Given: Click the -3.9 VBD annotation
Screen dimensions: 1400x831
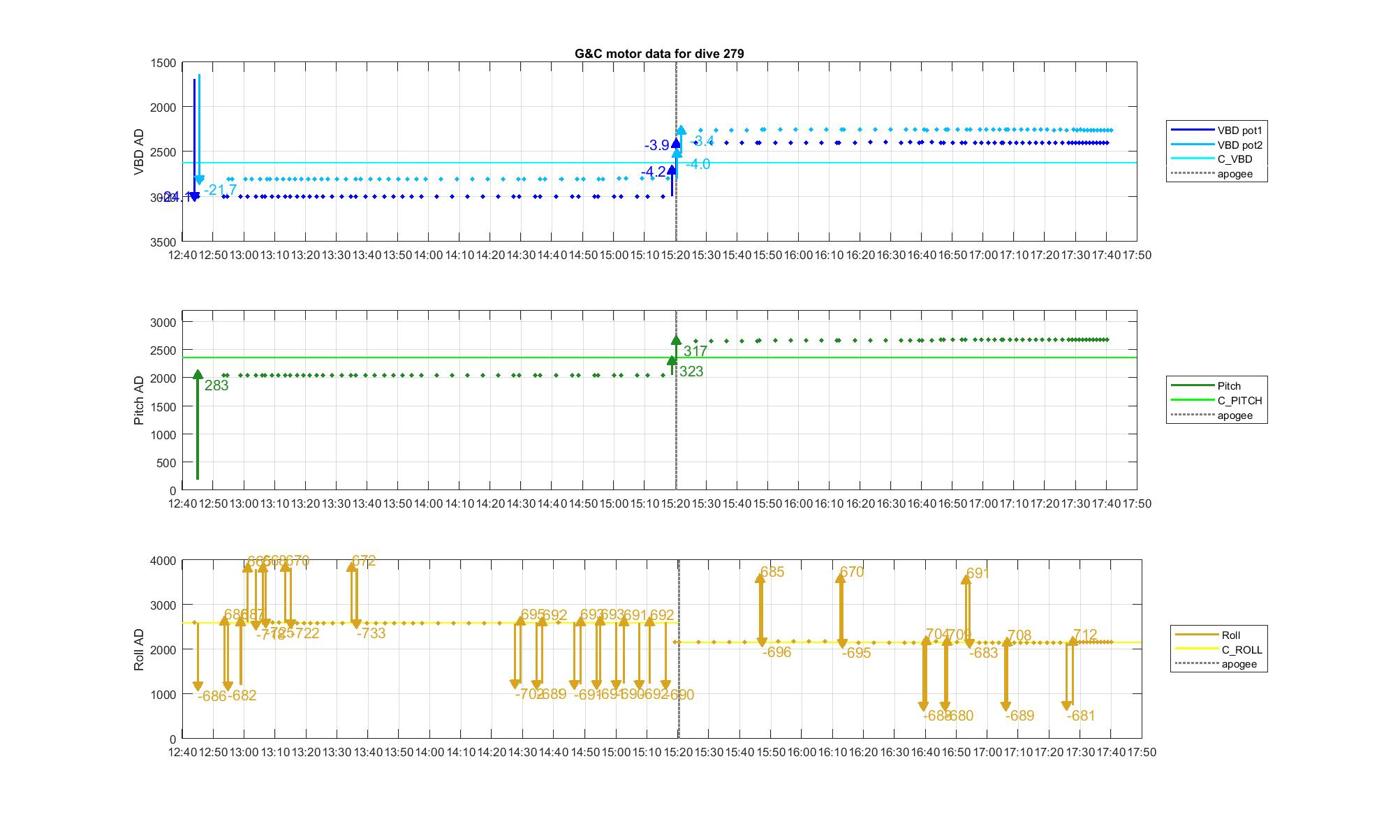Looking at the screenshot, I should point(657,146).
